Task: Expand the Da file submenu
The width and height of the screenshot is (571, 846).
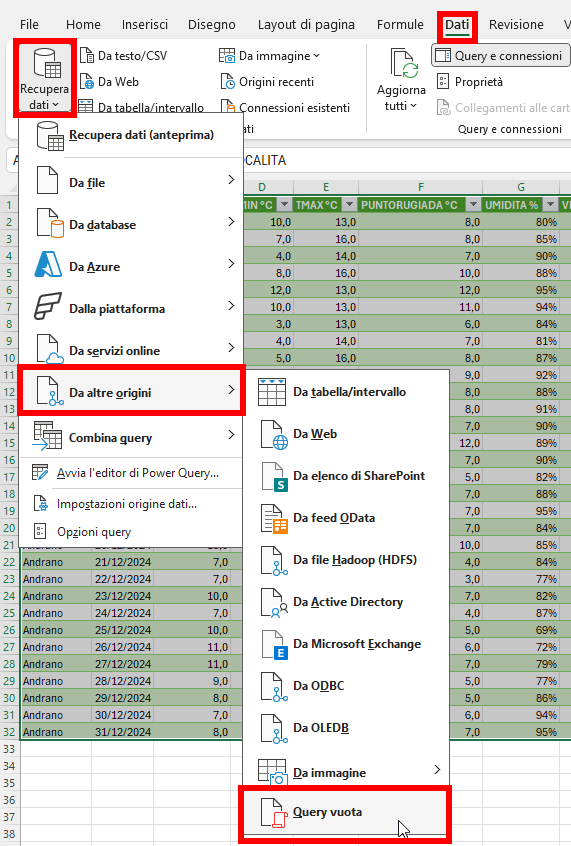Action: click(131, 182)
